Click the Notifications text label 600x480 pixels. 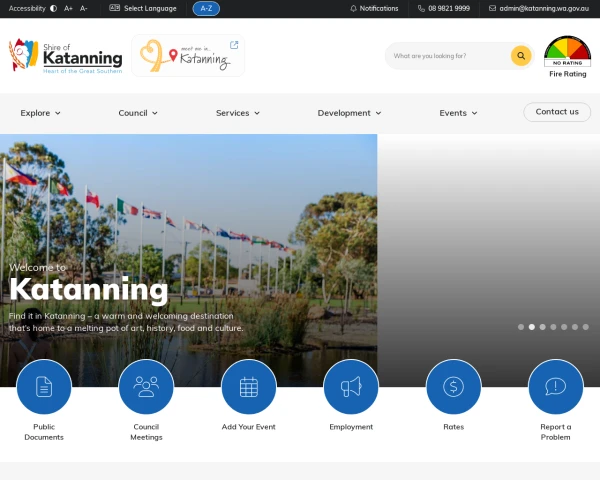tap(379, 8)
